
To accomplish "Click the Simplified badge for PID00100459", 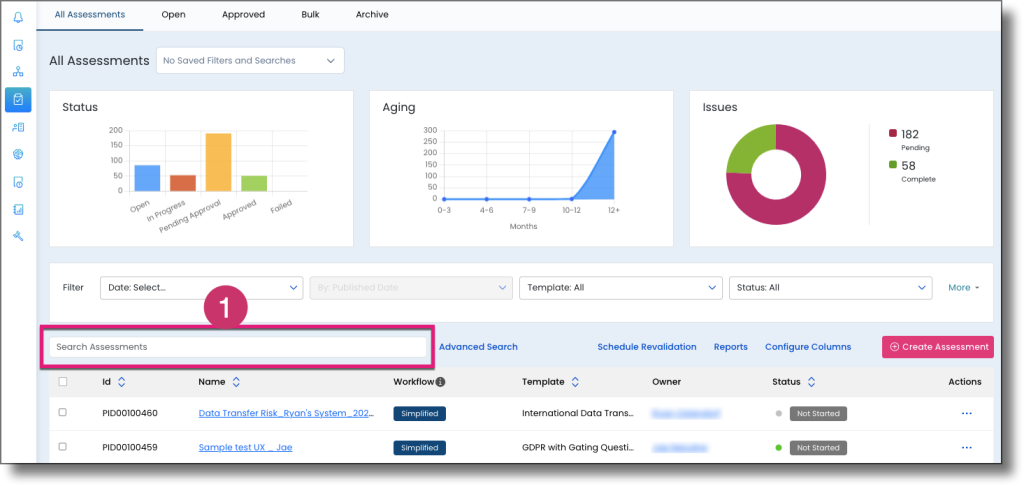I will (x=419, y=447).
